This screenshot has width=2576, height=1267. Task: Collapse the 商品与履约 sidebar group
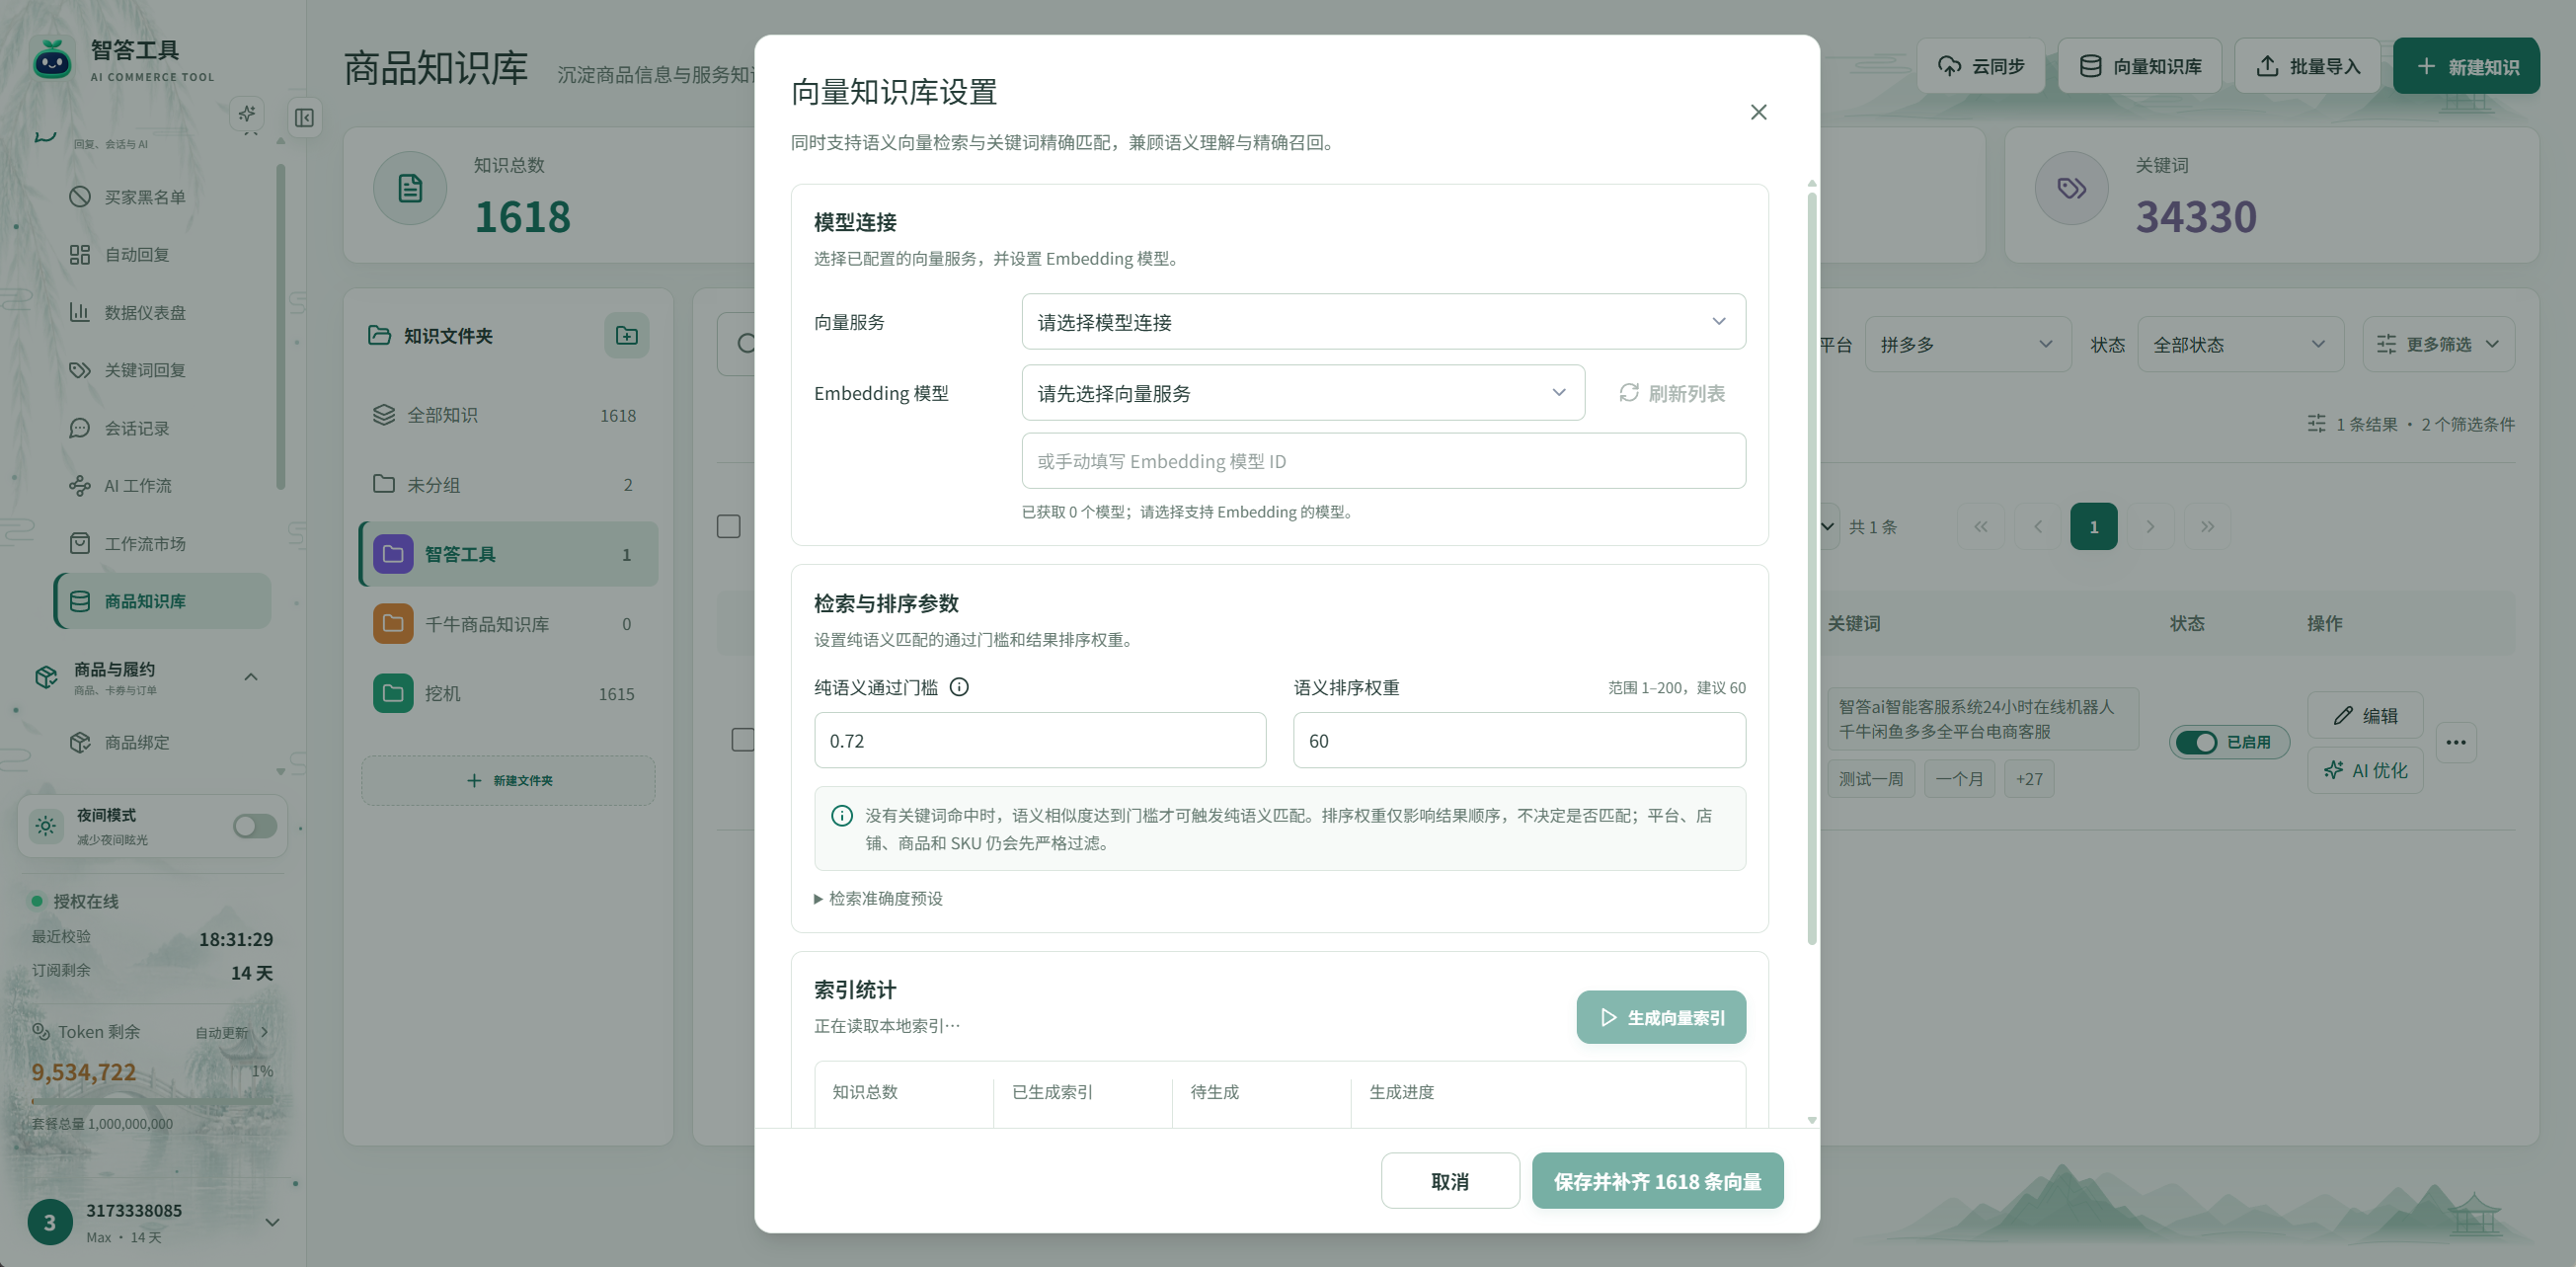point(251,677)
